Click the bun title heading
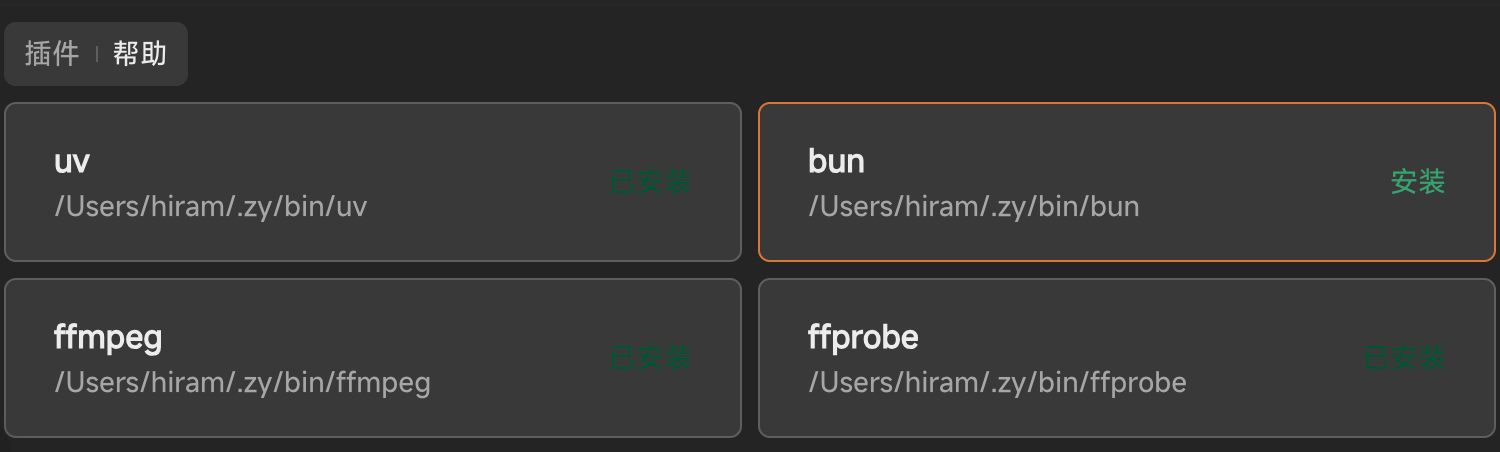The width and height of the screenshot is (1500, 452). click(x=836, y=162)
